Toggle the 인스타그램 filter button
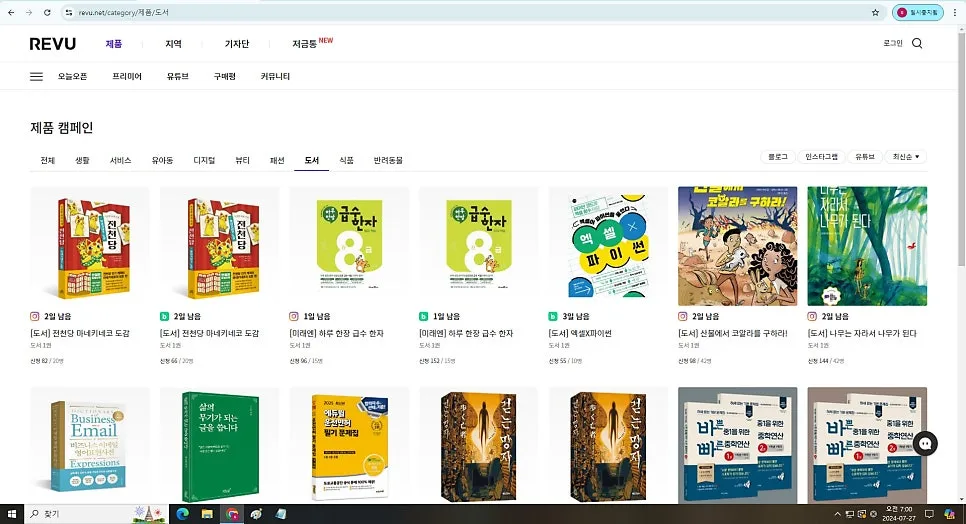Screen dimensions: 966x524 [821, 157]
